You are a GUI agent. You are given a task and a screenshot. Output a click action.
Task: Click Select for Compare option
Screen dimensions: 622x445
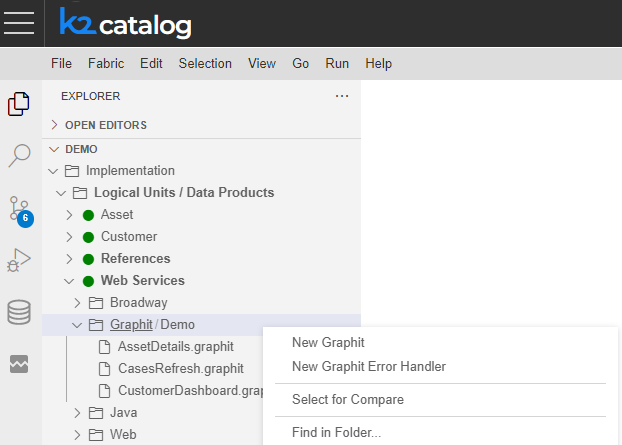click(347, 400)
